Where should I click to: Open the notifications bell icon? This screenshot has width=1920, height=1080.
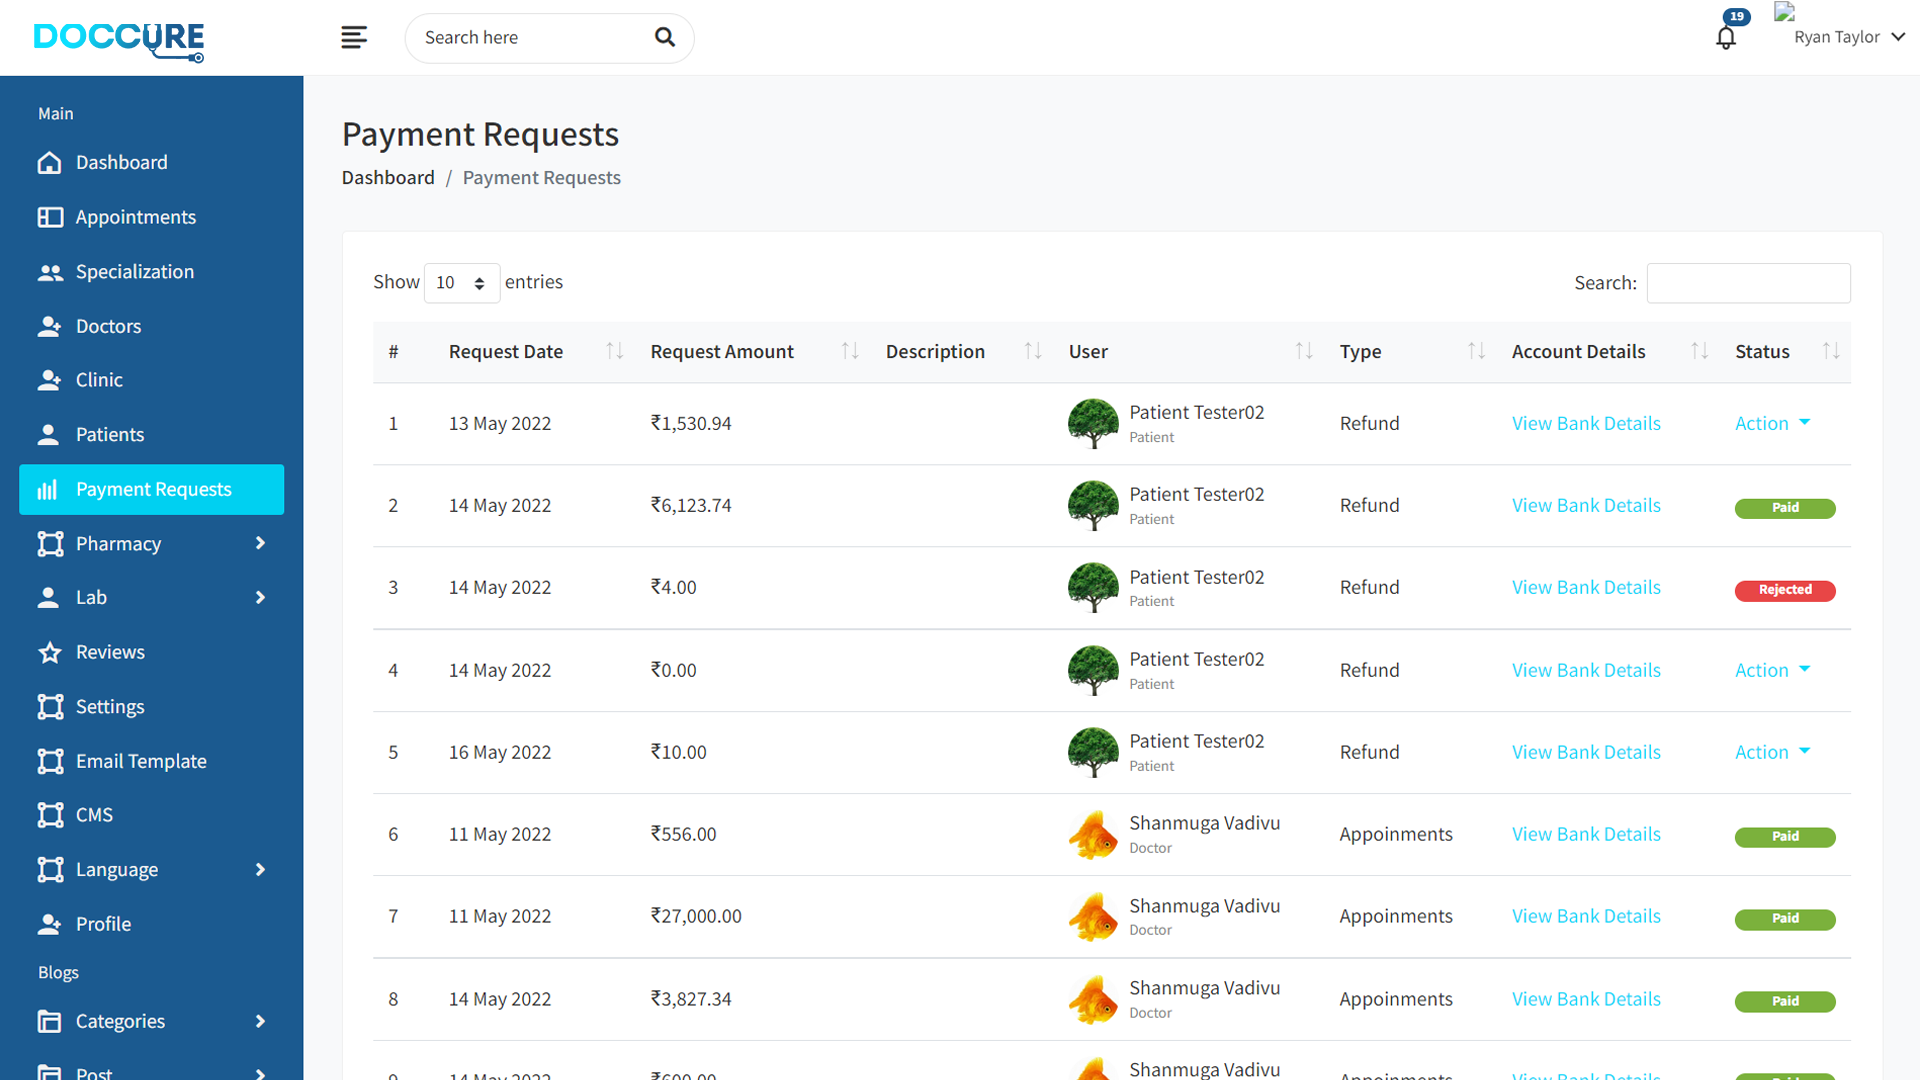[1726, 38]
